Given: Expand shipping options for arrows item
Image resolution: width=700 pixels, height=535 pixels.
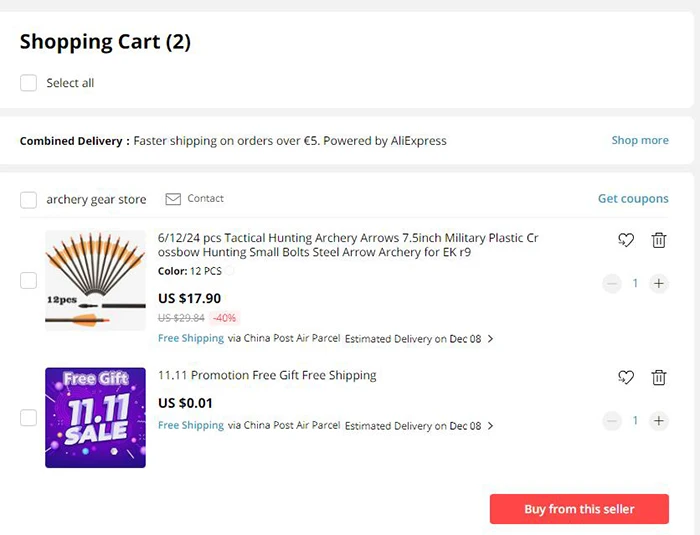Looking at the screenshot, I should click(x=490, y=339).
